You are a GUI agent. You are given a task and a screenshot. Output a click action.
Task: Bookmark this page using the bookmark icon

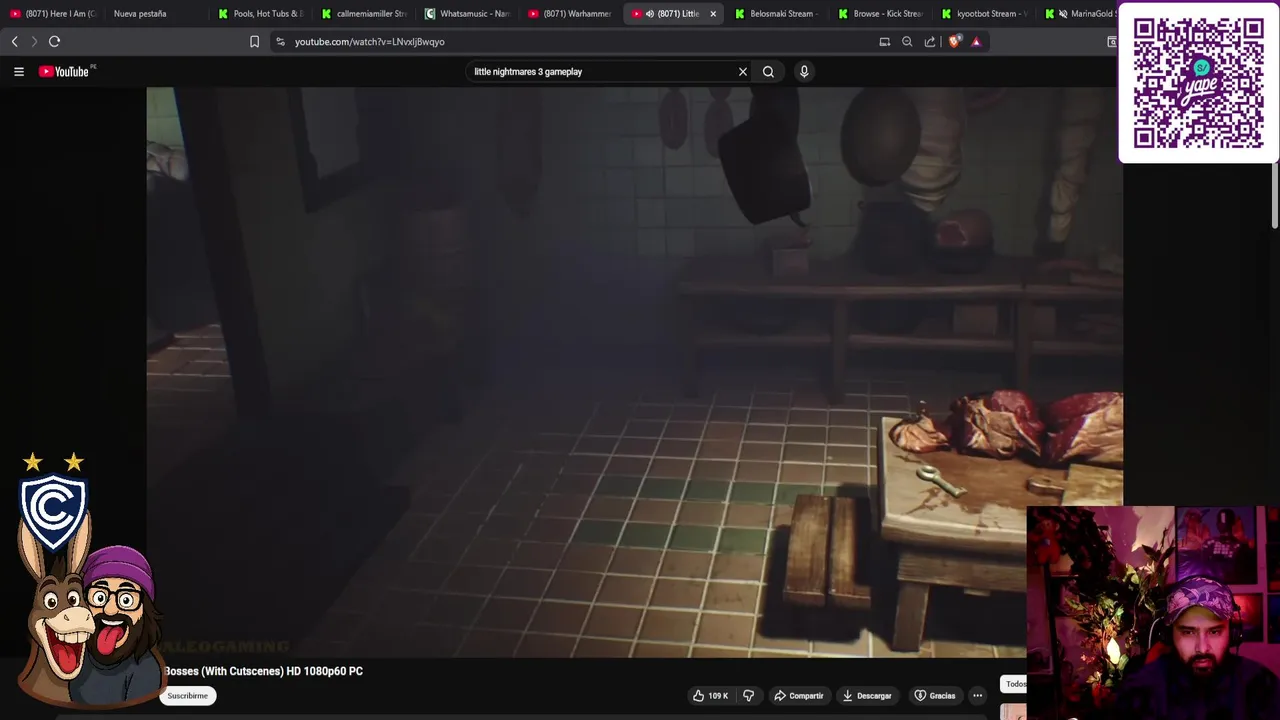(254, 41)
